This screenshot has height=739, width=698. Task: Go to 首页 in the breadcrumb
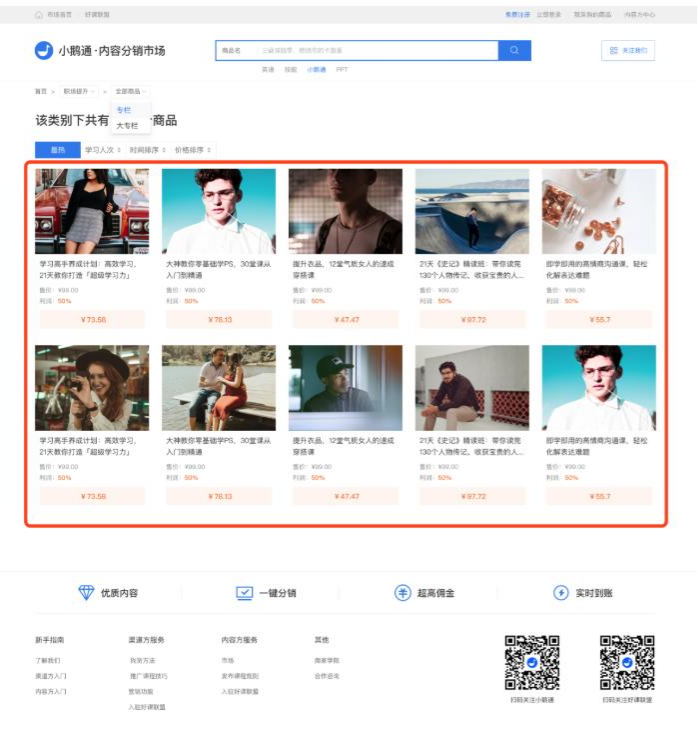point(41,91)
